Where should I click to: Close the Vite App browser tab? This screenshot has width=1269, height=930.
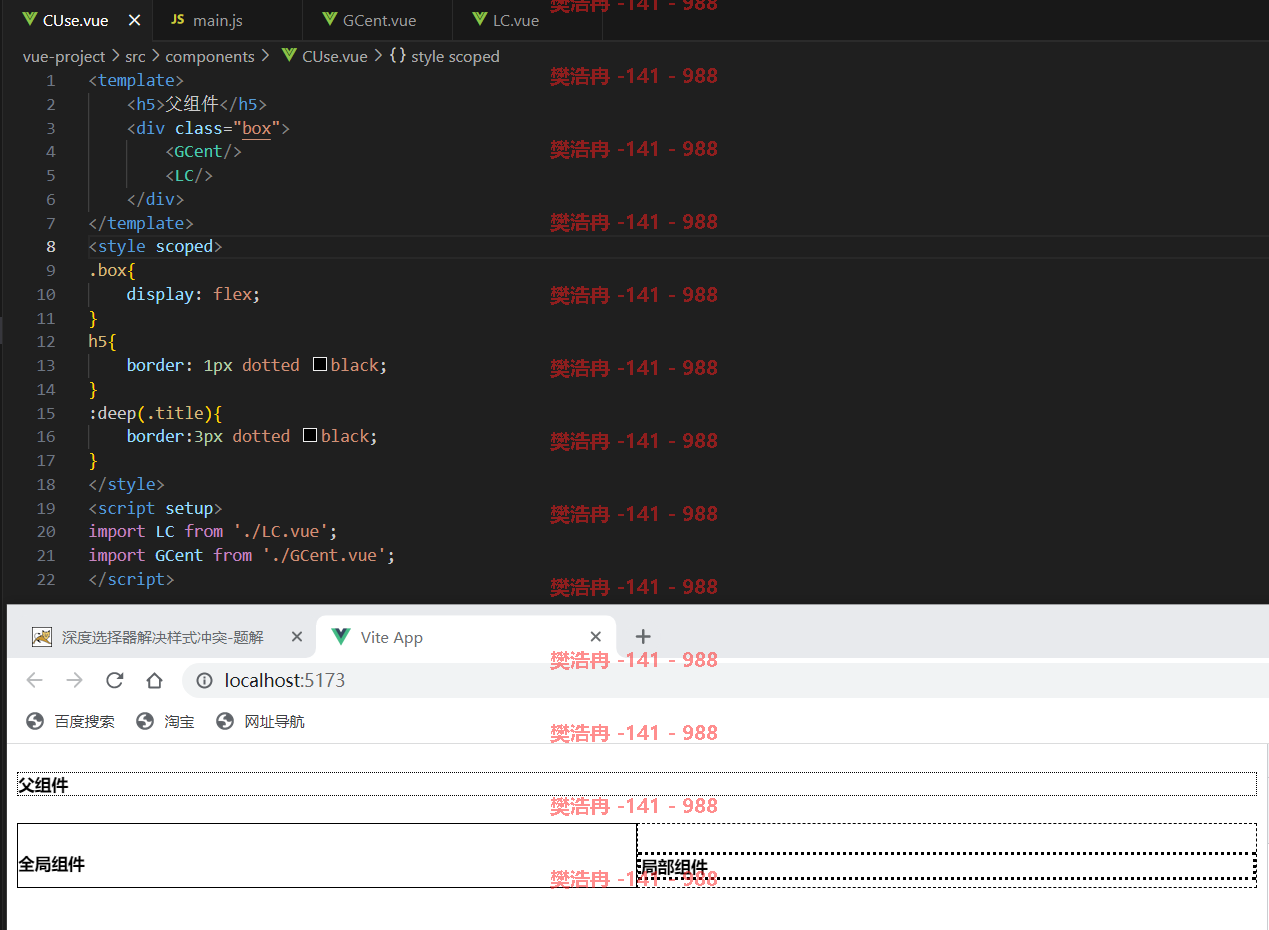pos(596,637)
